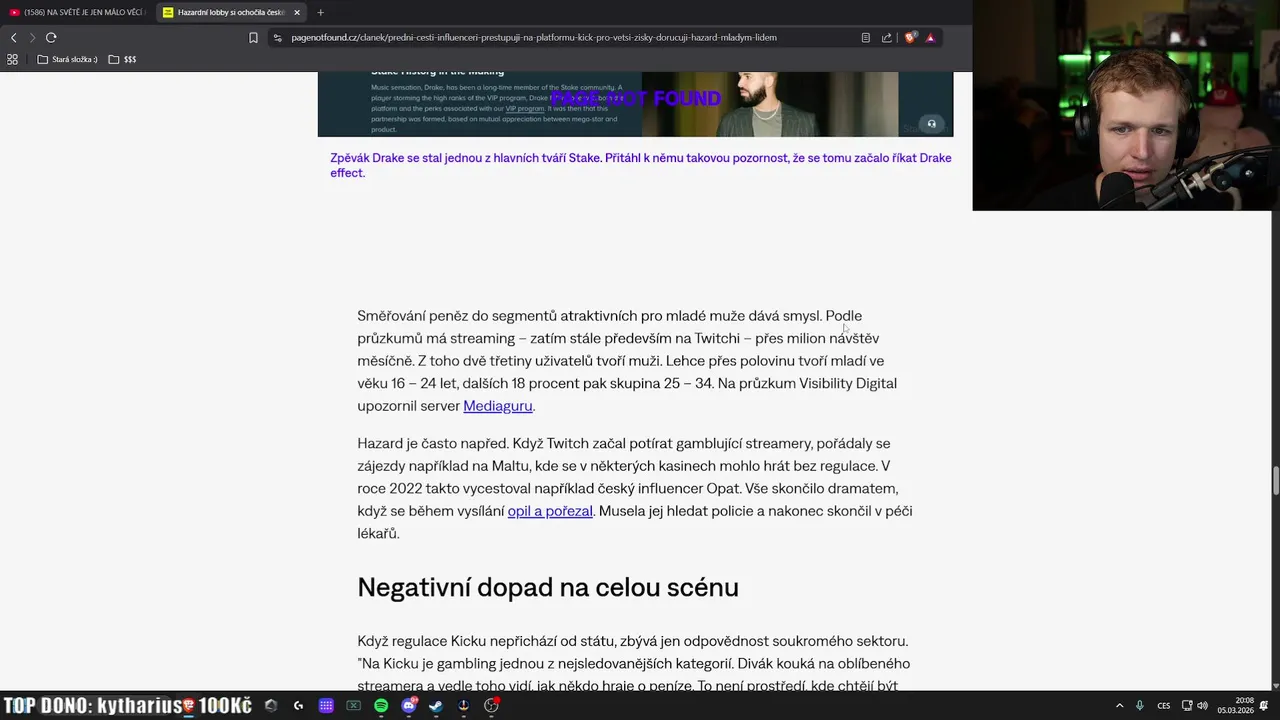1280x720 pixels.
Task: Expand the hidden system tray icons chevron
Action: tap(1119, 706)
